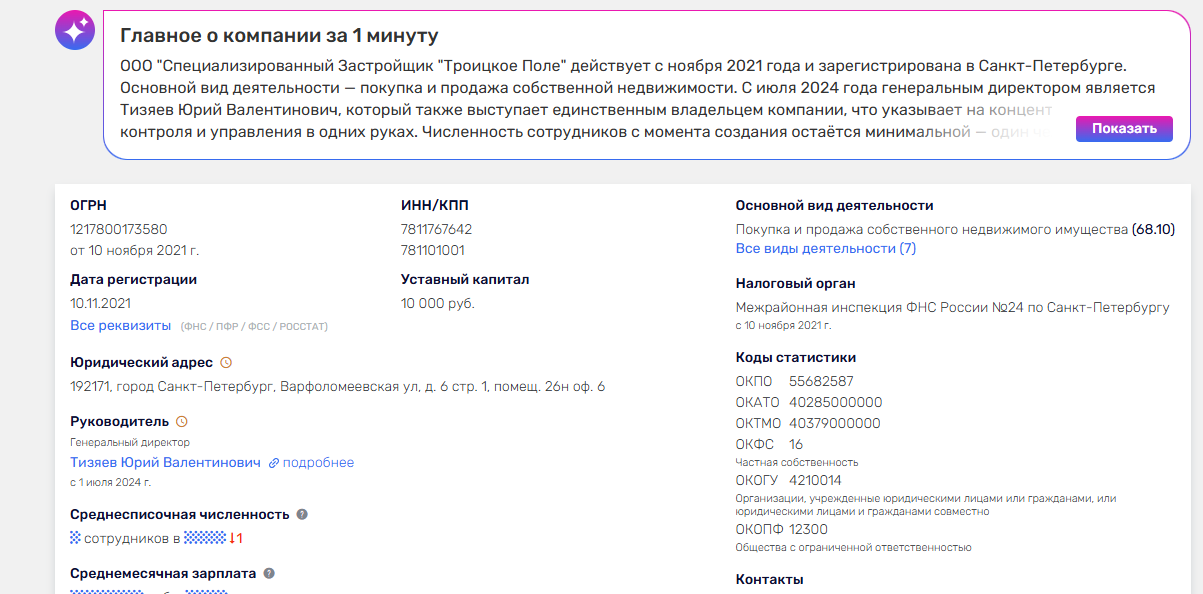Image resolution: width=1203 pixels, height=594 pixels.
Task: Click «от 10 ноября 2021 г.» under OGRN
Action: [x=134, y=250]
